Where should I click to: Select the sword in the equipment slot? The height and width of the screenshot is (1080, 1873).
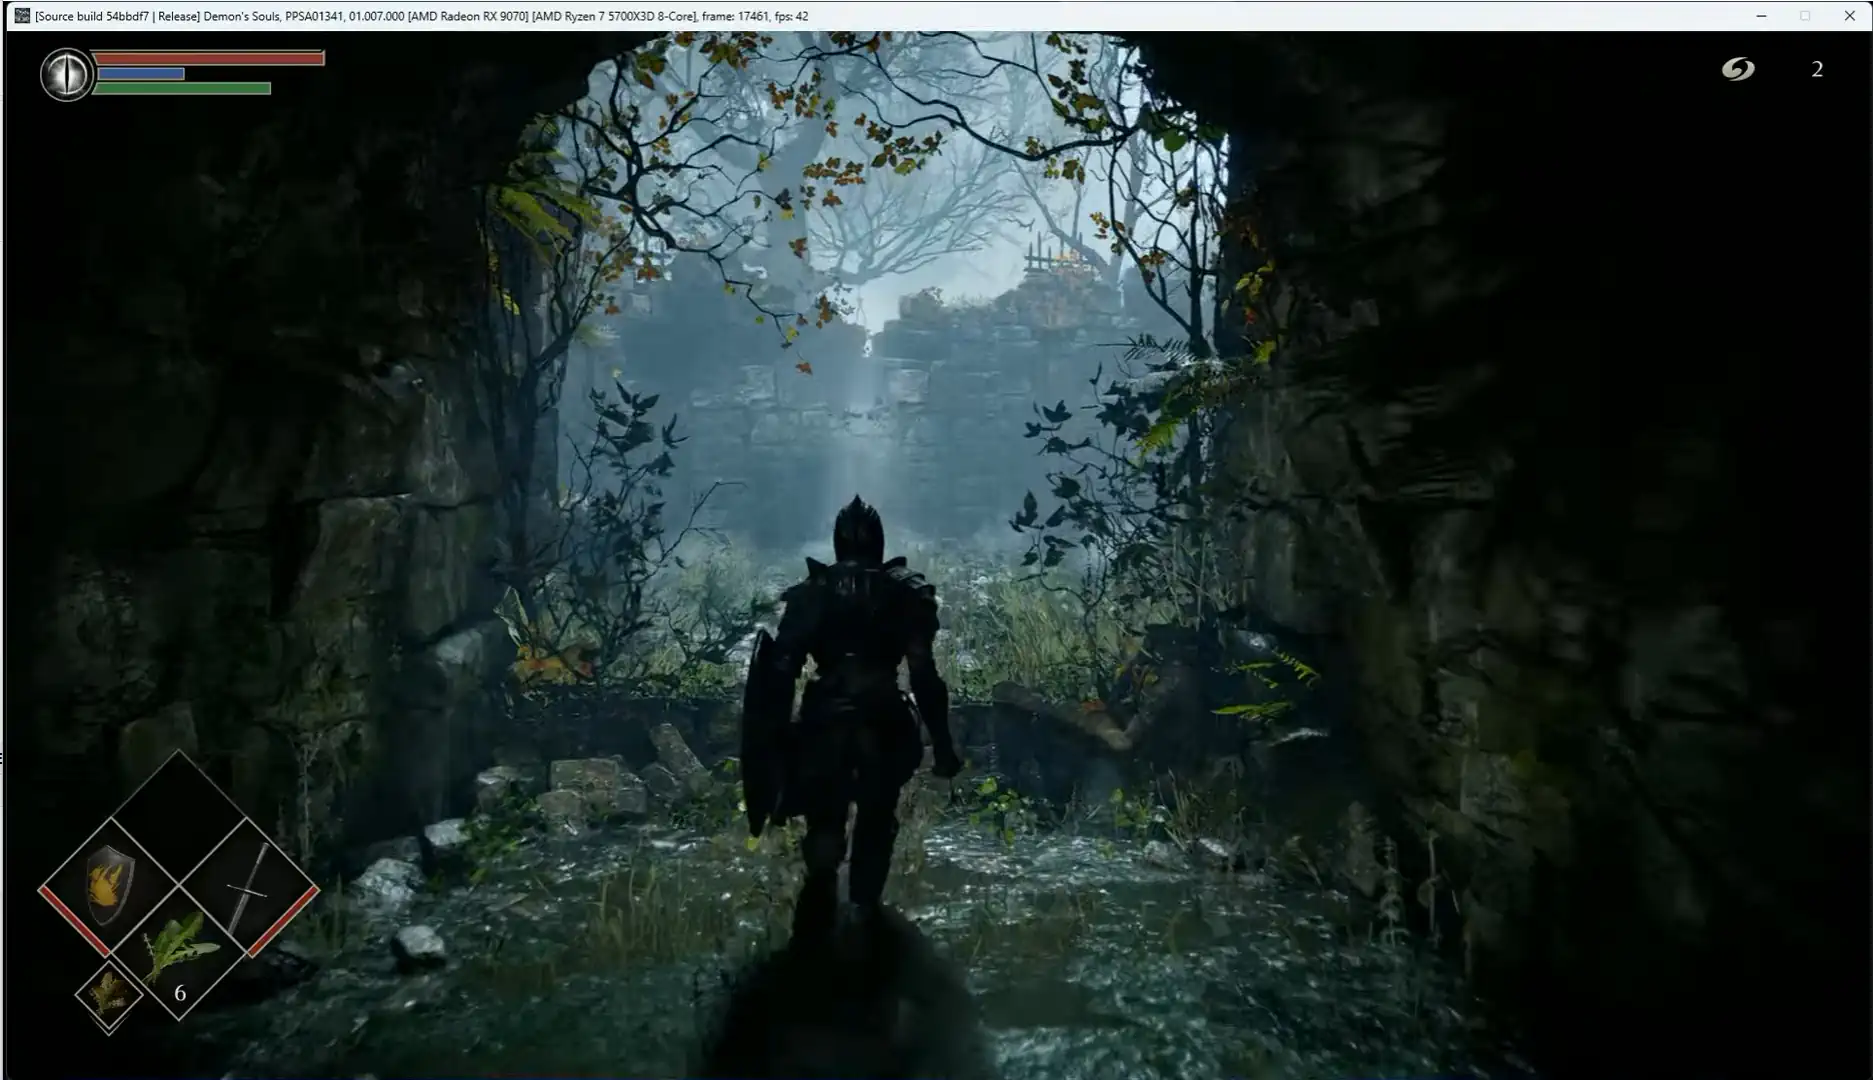(x=249, y=889)
